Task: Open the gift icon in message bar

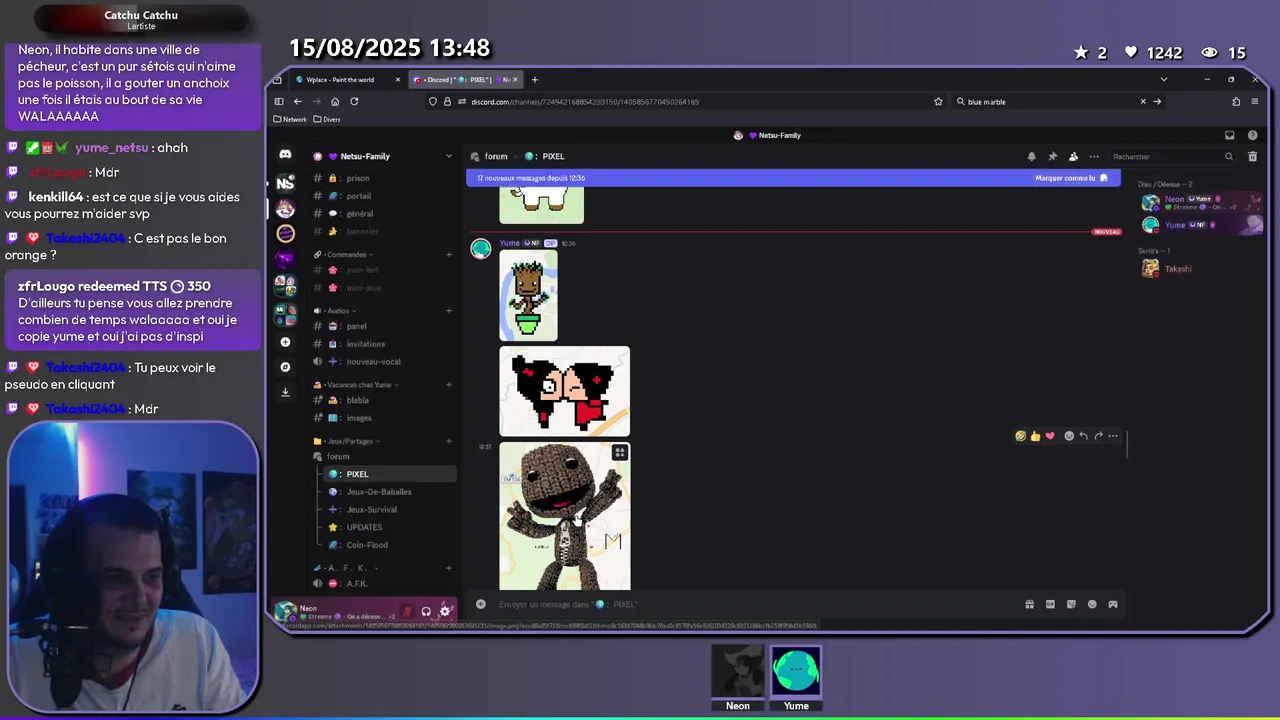Action: pos(1029,604)
